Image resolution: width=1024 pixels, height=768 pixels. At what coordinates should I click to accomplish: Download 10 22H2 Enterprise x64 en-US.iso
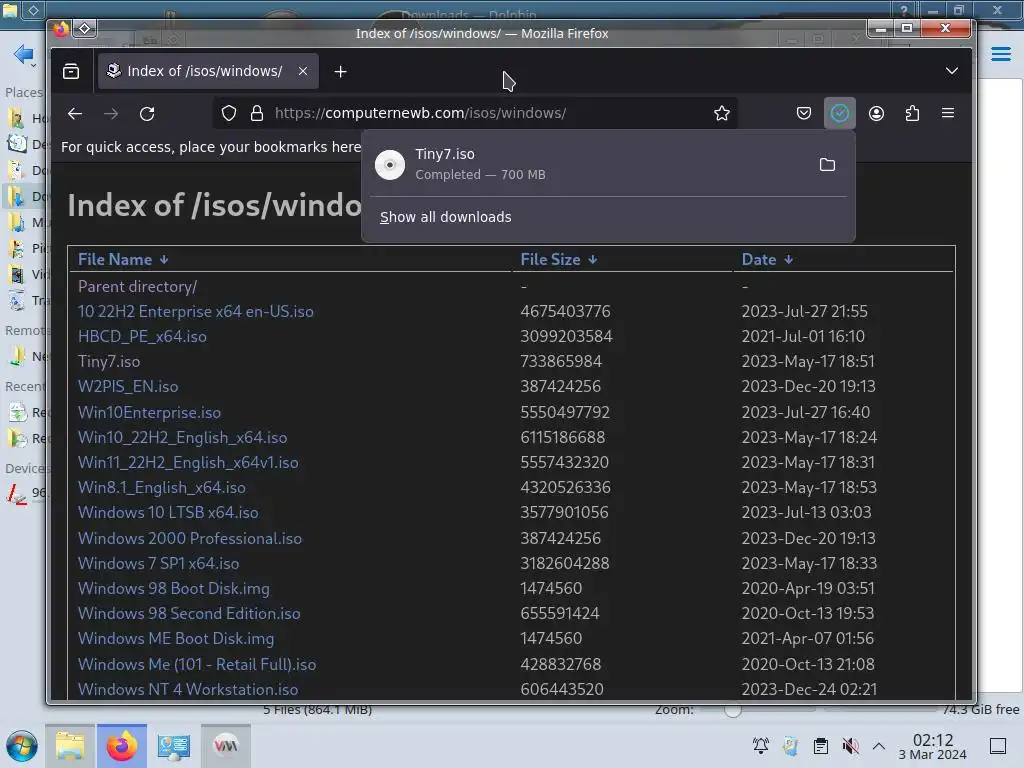[x=195, y=312]
